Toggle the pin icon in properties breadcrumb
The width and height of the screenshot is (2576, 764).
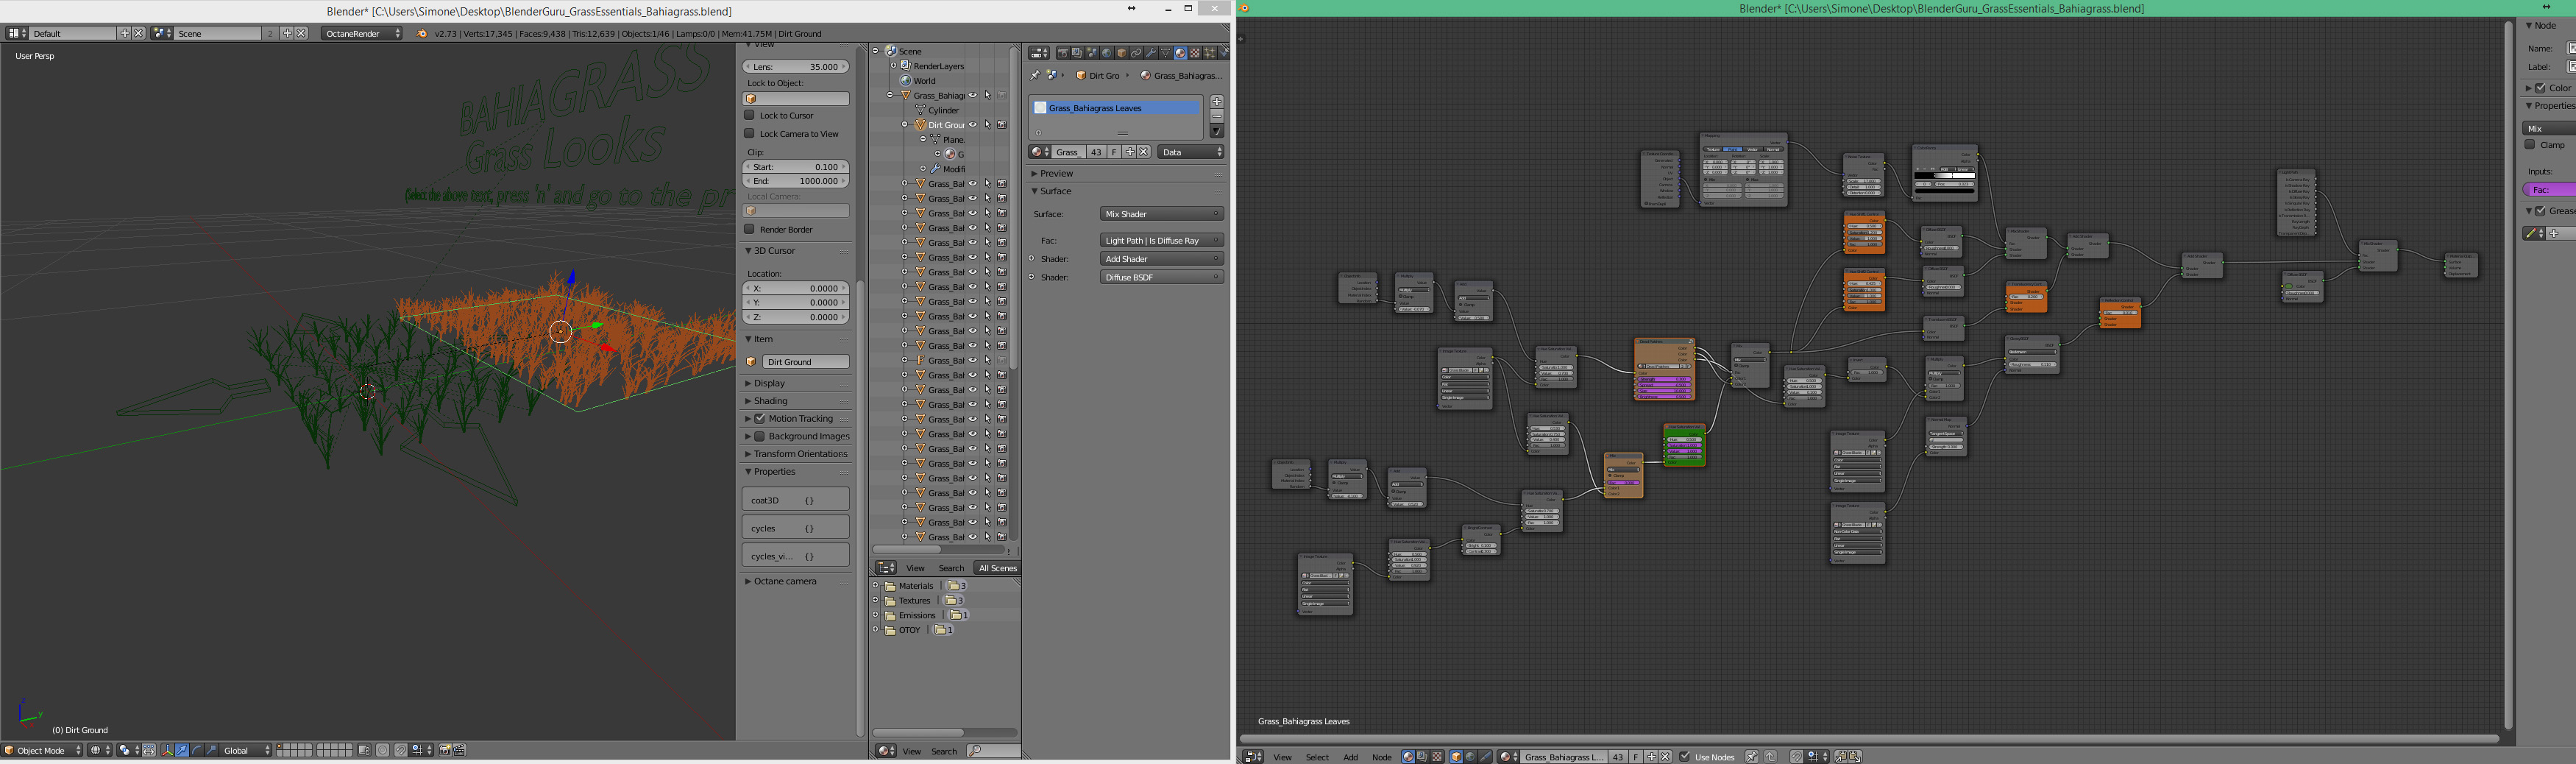[x=1035, y=75]
